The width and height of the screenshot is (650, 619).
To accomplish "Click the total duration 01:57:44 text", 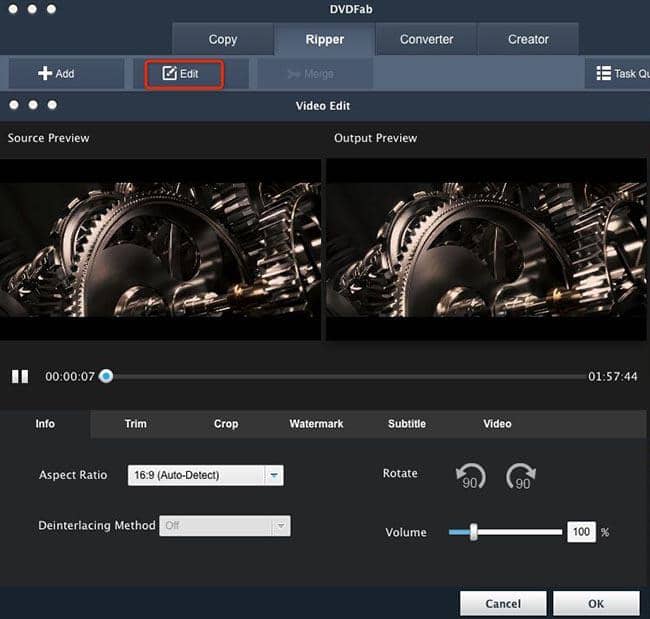I will coord(613,376).
